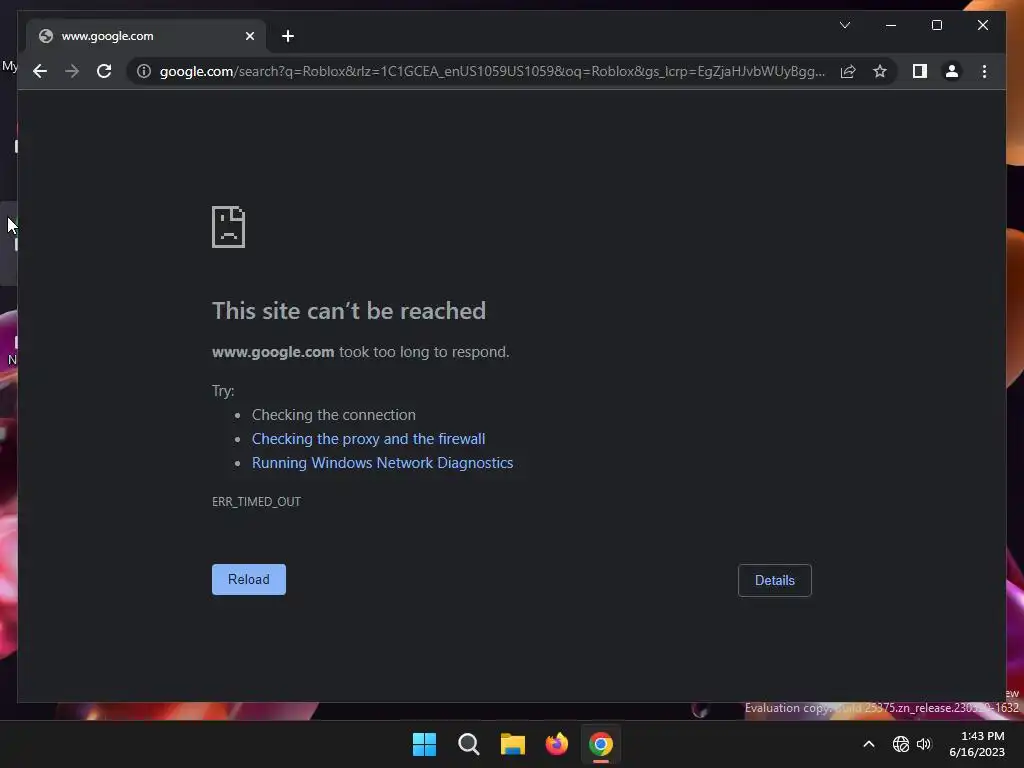1024x768 pixels.
Task: Click the ERR_TIMED_OUT error code text
Action: click(x=256, y=502)
